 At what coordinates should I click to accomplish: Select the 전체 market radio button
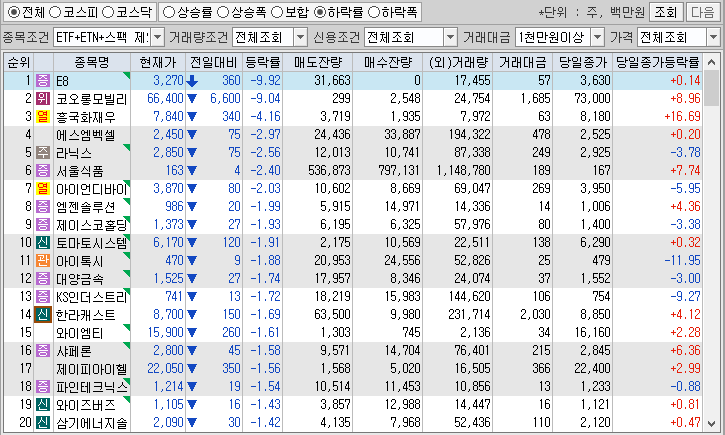click(x=14, y=12)
